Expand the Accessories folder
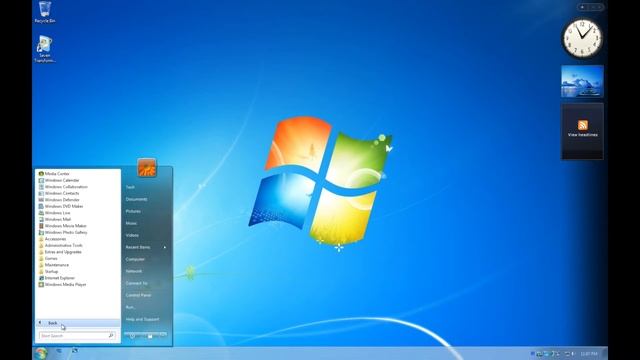640x360 pixels. [52, 239]
